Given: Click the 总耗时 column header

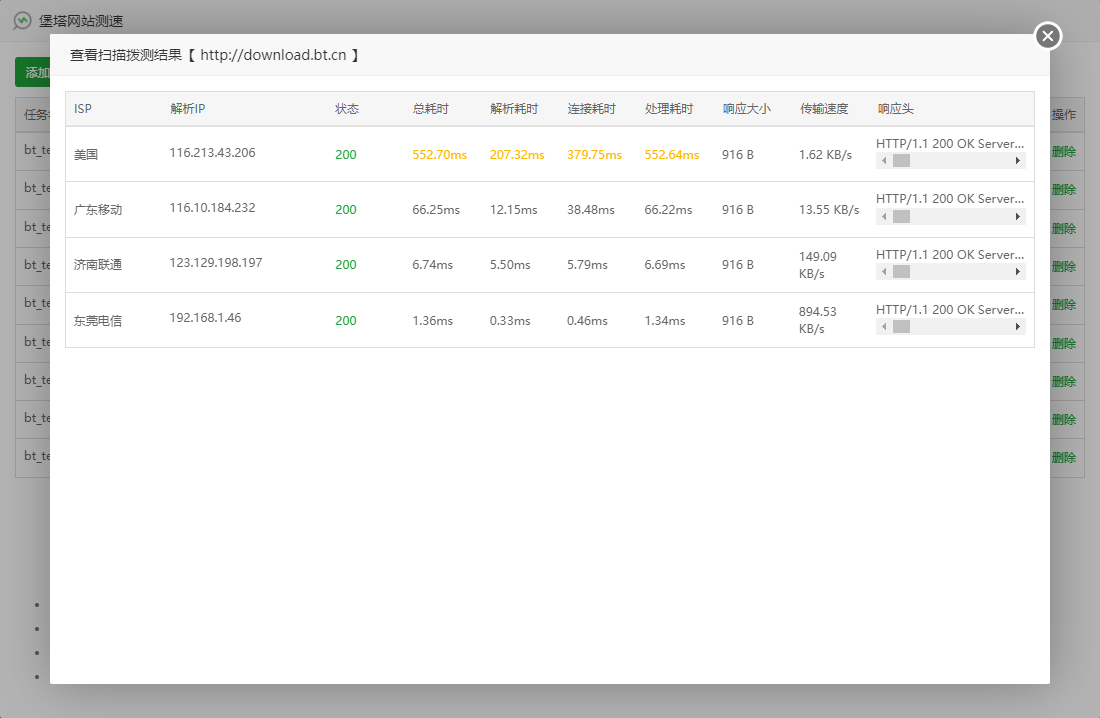Looking at the screenshot, I should click(x=430, y=109).
